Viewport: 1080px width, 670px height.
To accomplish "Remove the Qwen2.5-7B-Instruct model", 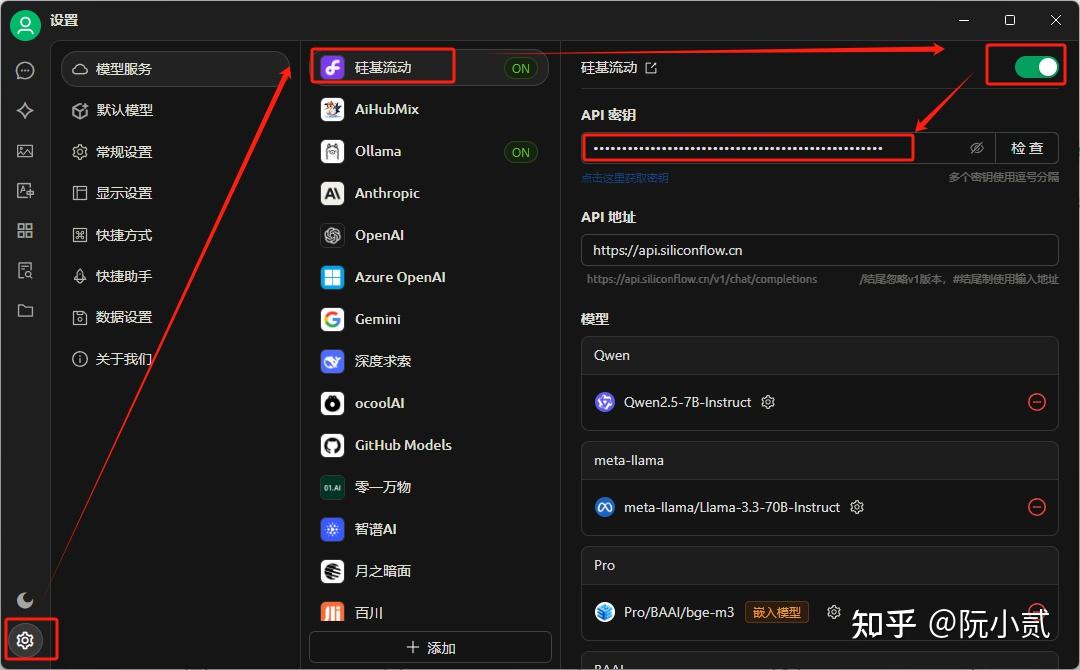I will pyautogui.click(x=1037, y=402).
